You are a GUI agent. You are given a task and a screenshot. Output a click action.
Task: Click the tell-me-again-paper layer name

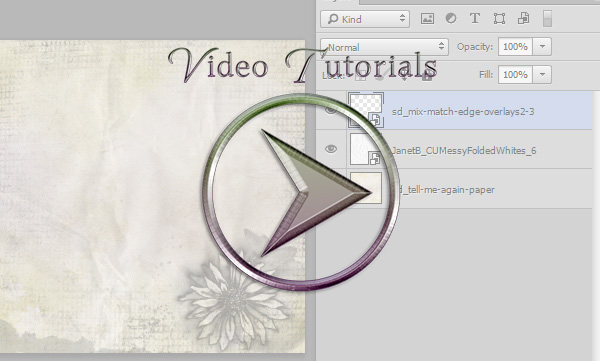pyautogui.click(x=447, y=190)
